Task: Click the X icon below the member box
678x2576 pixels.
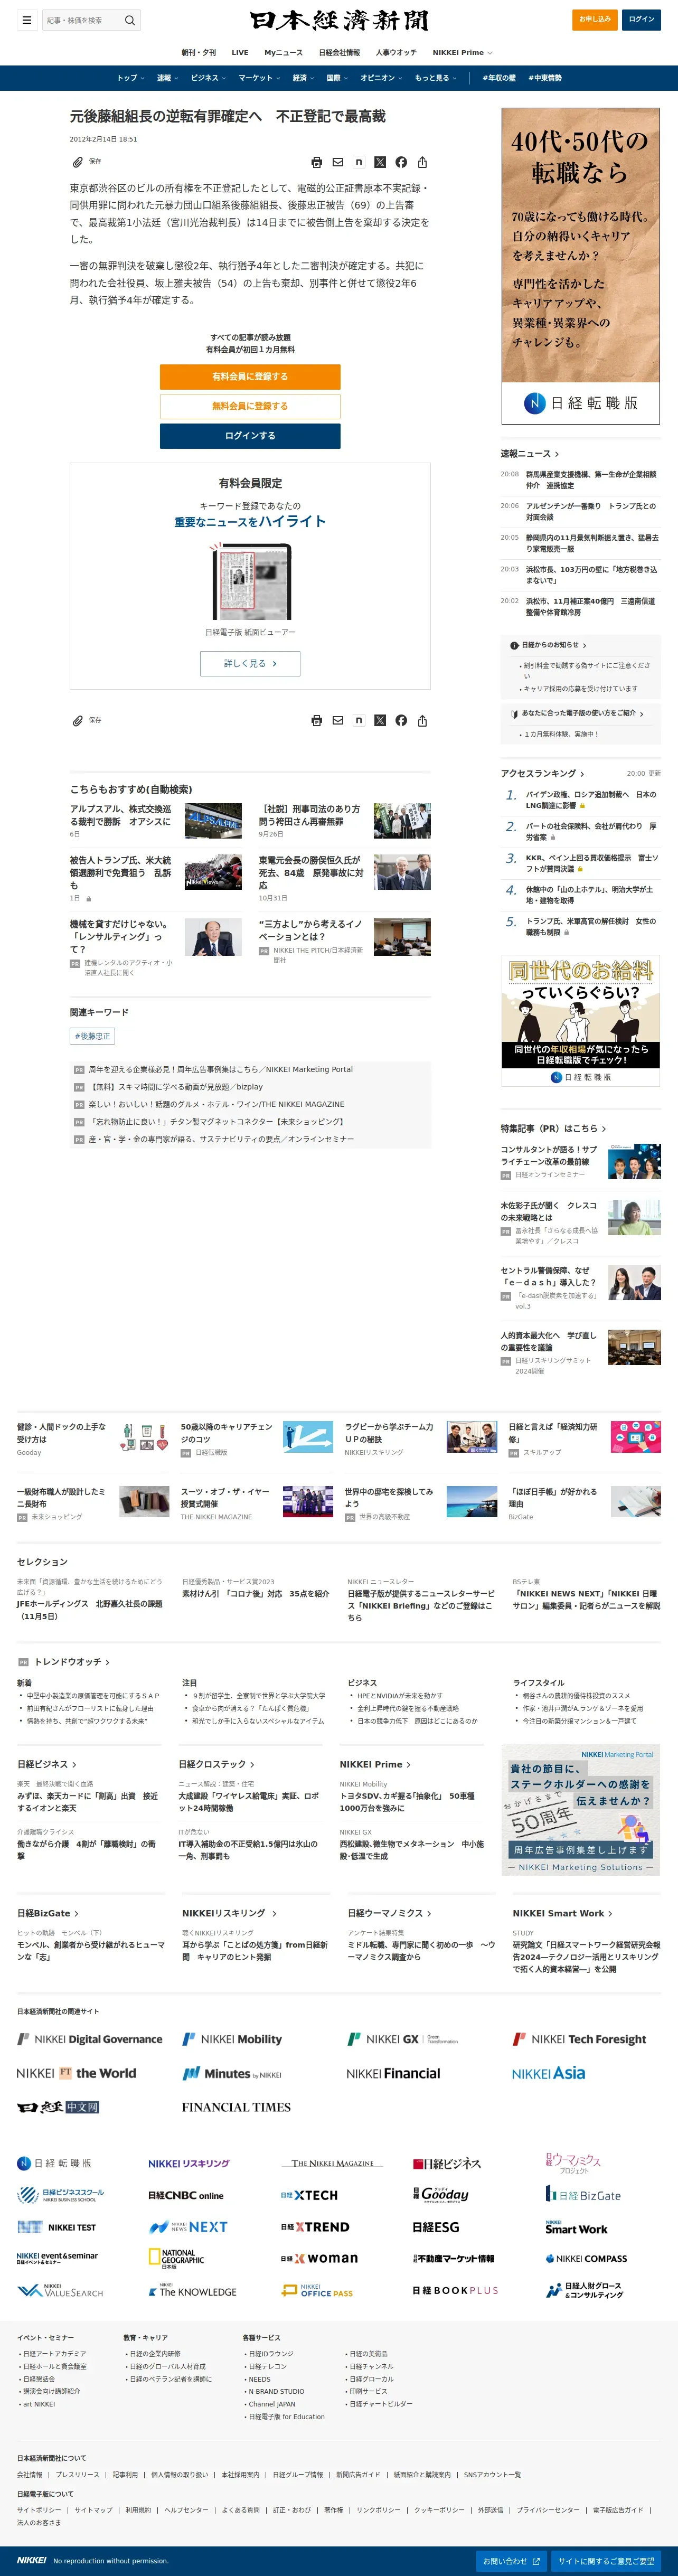Action: [380, 720]
